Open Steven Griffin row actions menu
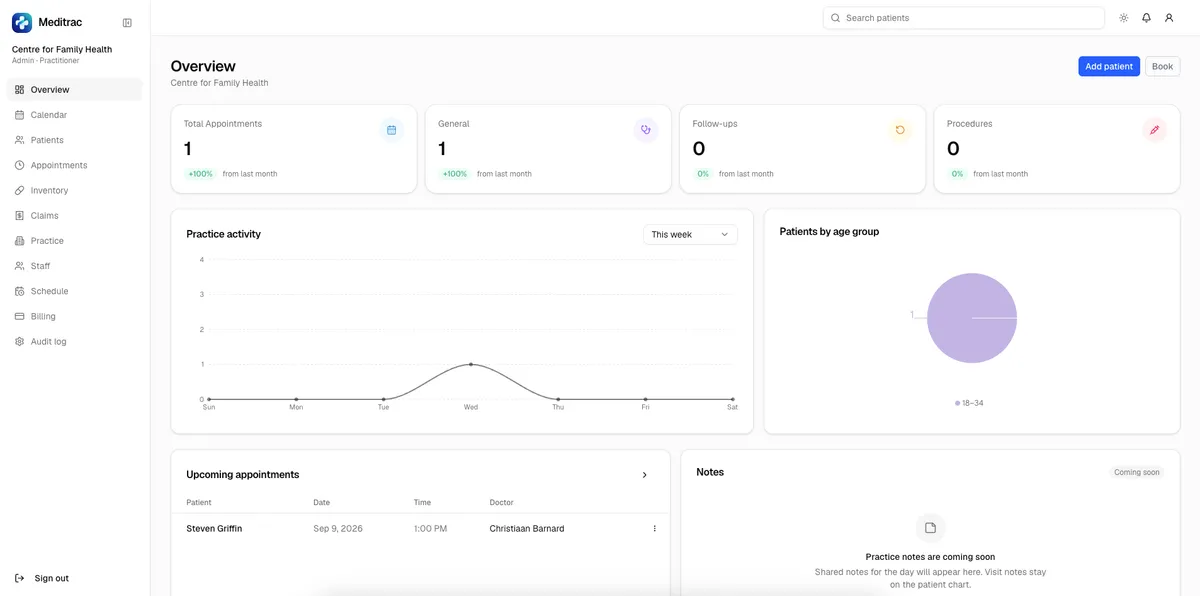The image size is (1200, 596). point(655,528)
